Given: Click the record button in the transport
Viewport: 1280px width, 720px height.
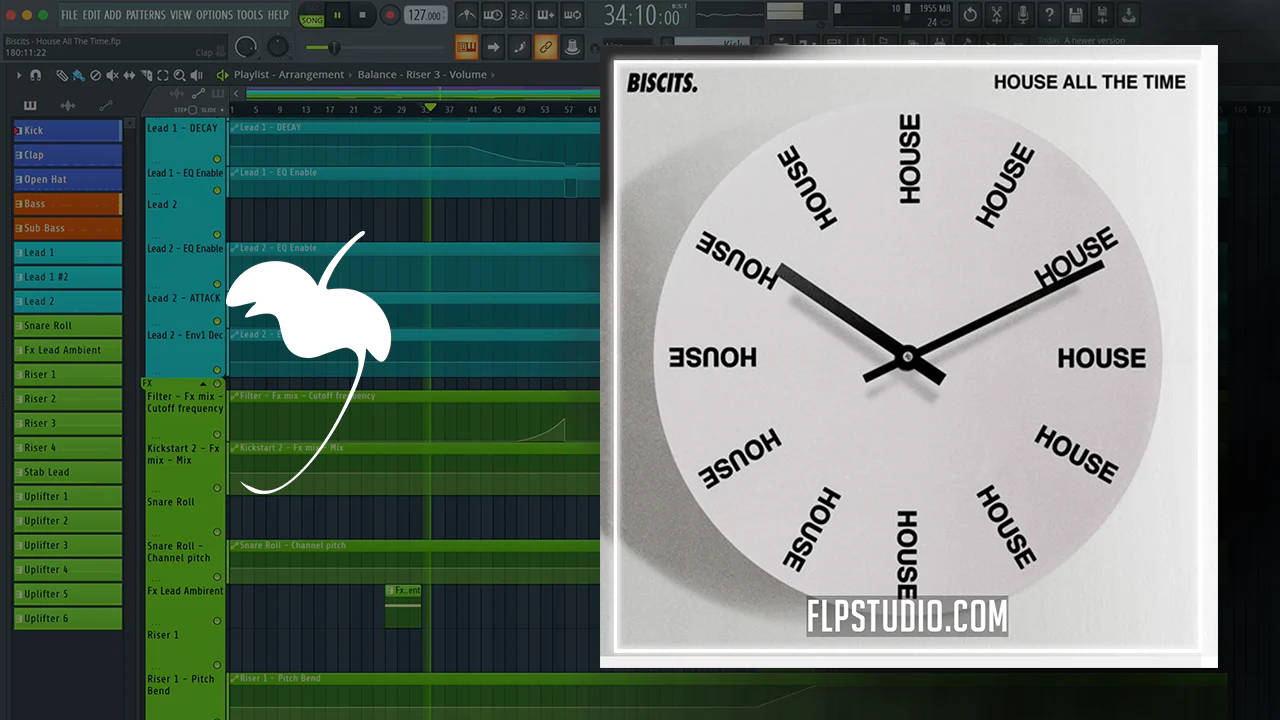Looking at the screenshot, I should (391, 15).
